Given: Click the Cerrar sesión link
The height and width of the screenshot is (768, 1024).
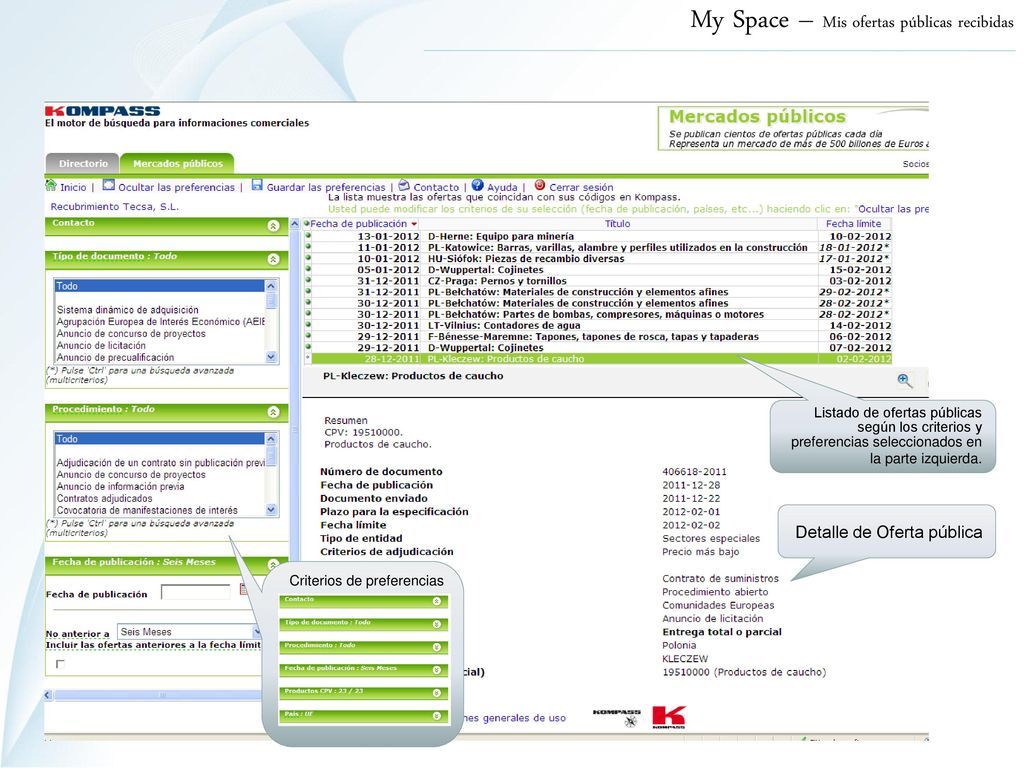Looking at the screenshot, I should pos(581,187).
